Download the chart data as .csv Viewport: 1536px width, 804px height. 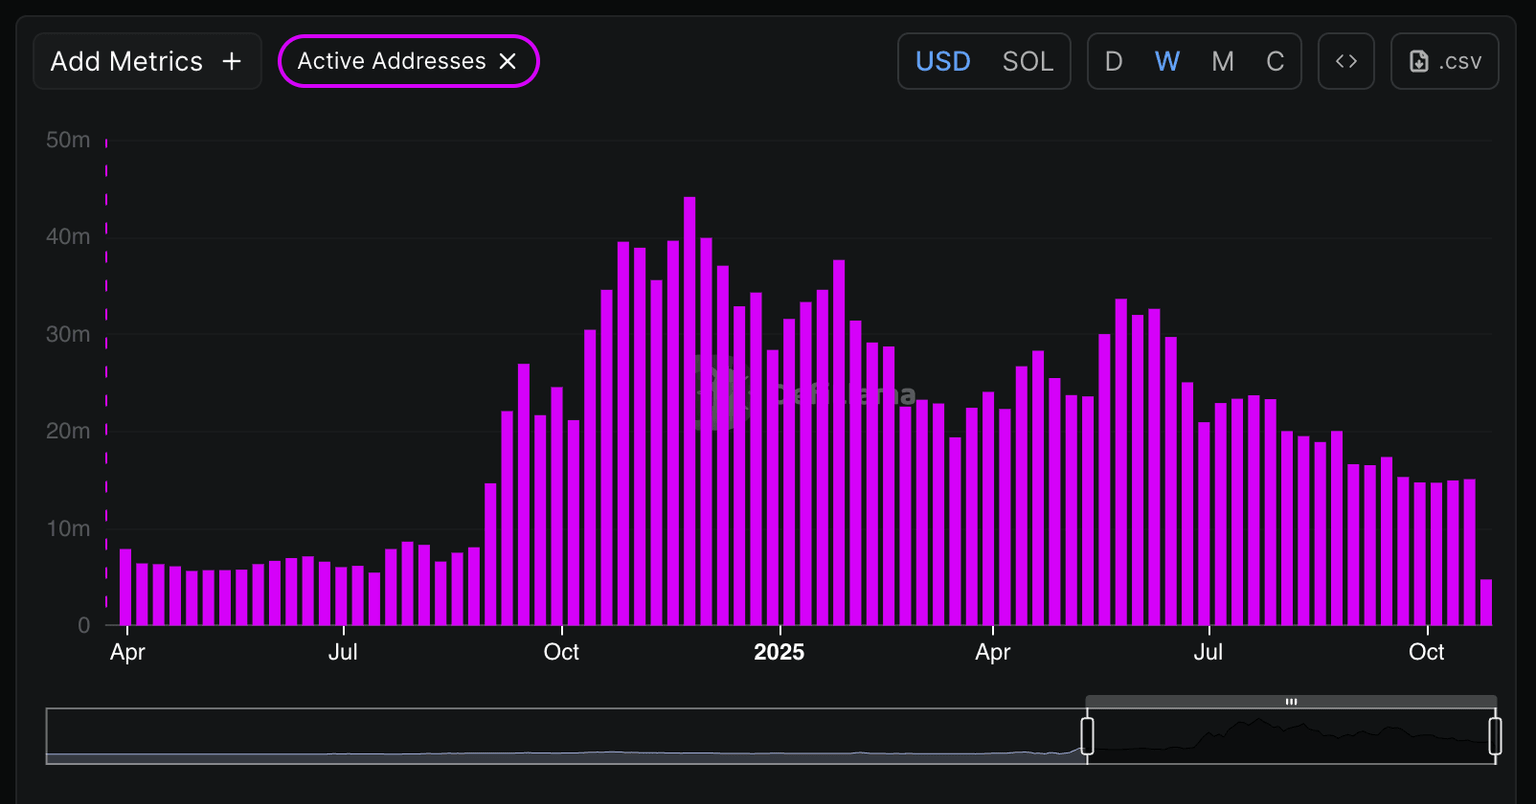coord(1444,62)
